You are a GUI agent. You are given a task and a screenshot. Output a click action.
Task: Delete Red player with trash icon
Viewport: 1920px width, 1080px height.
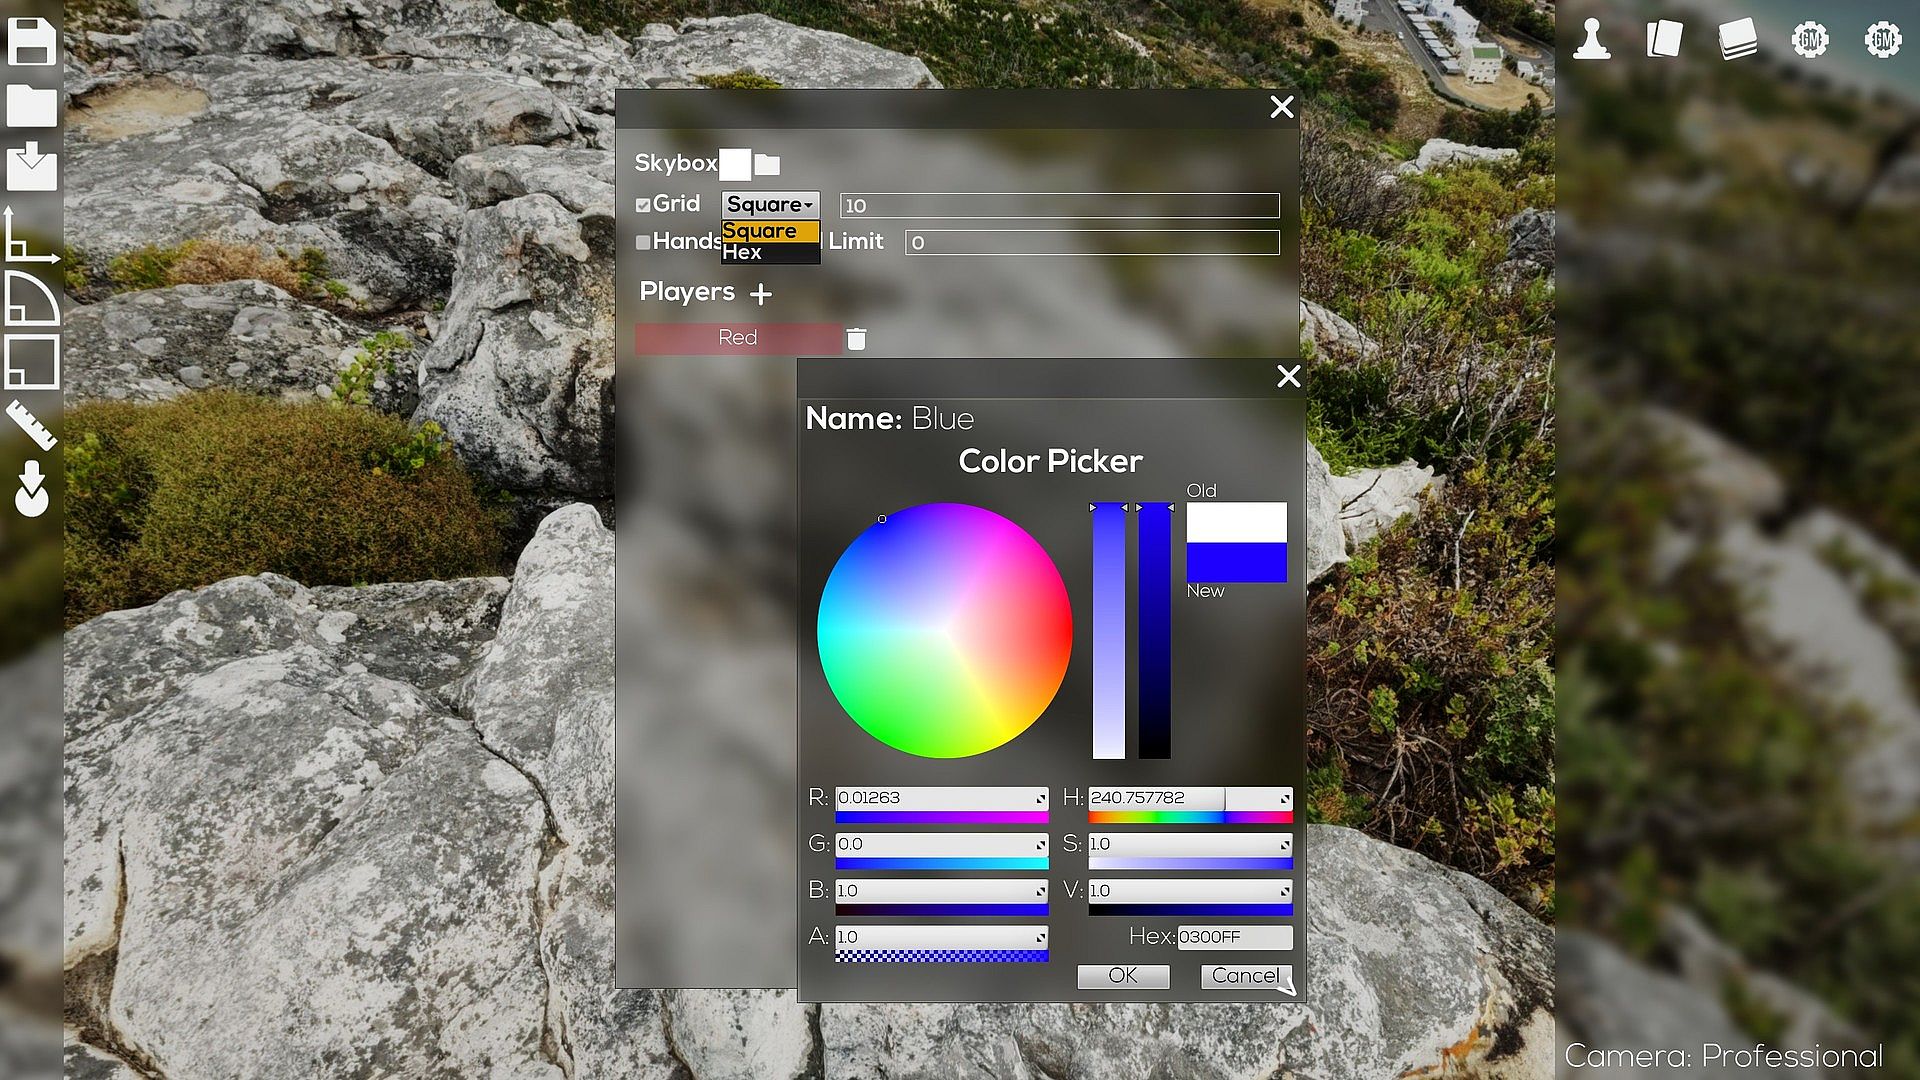[x=856, y=339]
